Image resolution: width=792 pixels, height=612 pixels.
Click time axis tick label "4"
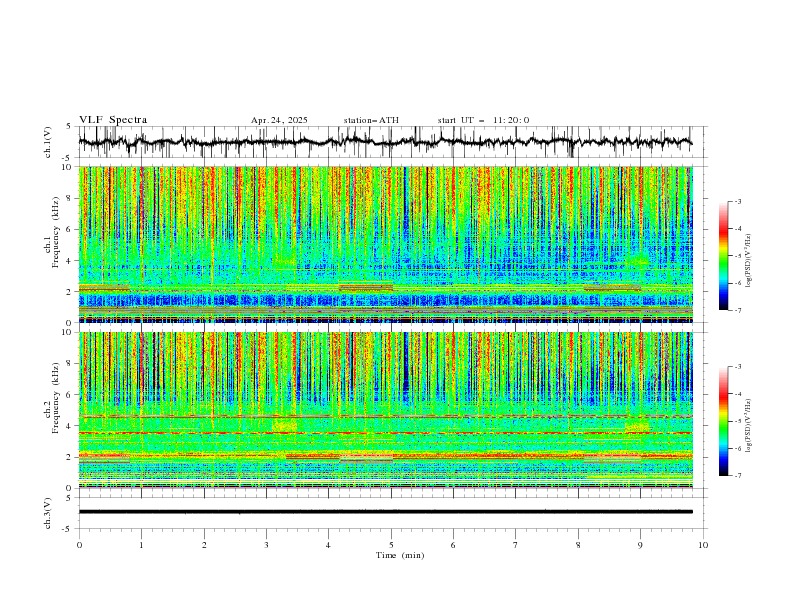click(x=328, y=545)
